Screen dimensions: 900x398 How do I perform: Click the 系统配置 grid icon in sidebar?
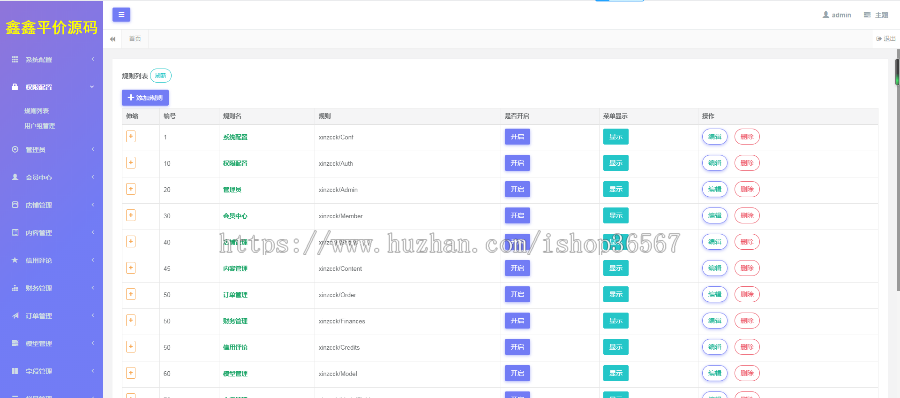[x=15, y=59]
